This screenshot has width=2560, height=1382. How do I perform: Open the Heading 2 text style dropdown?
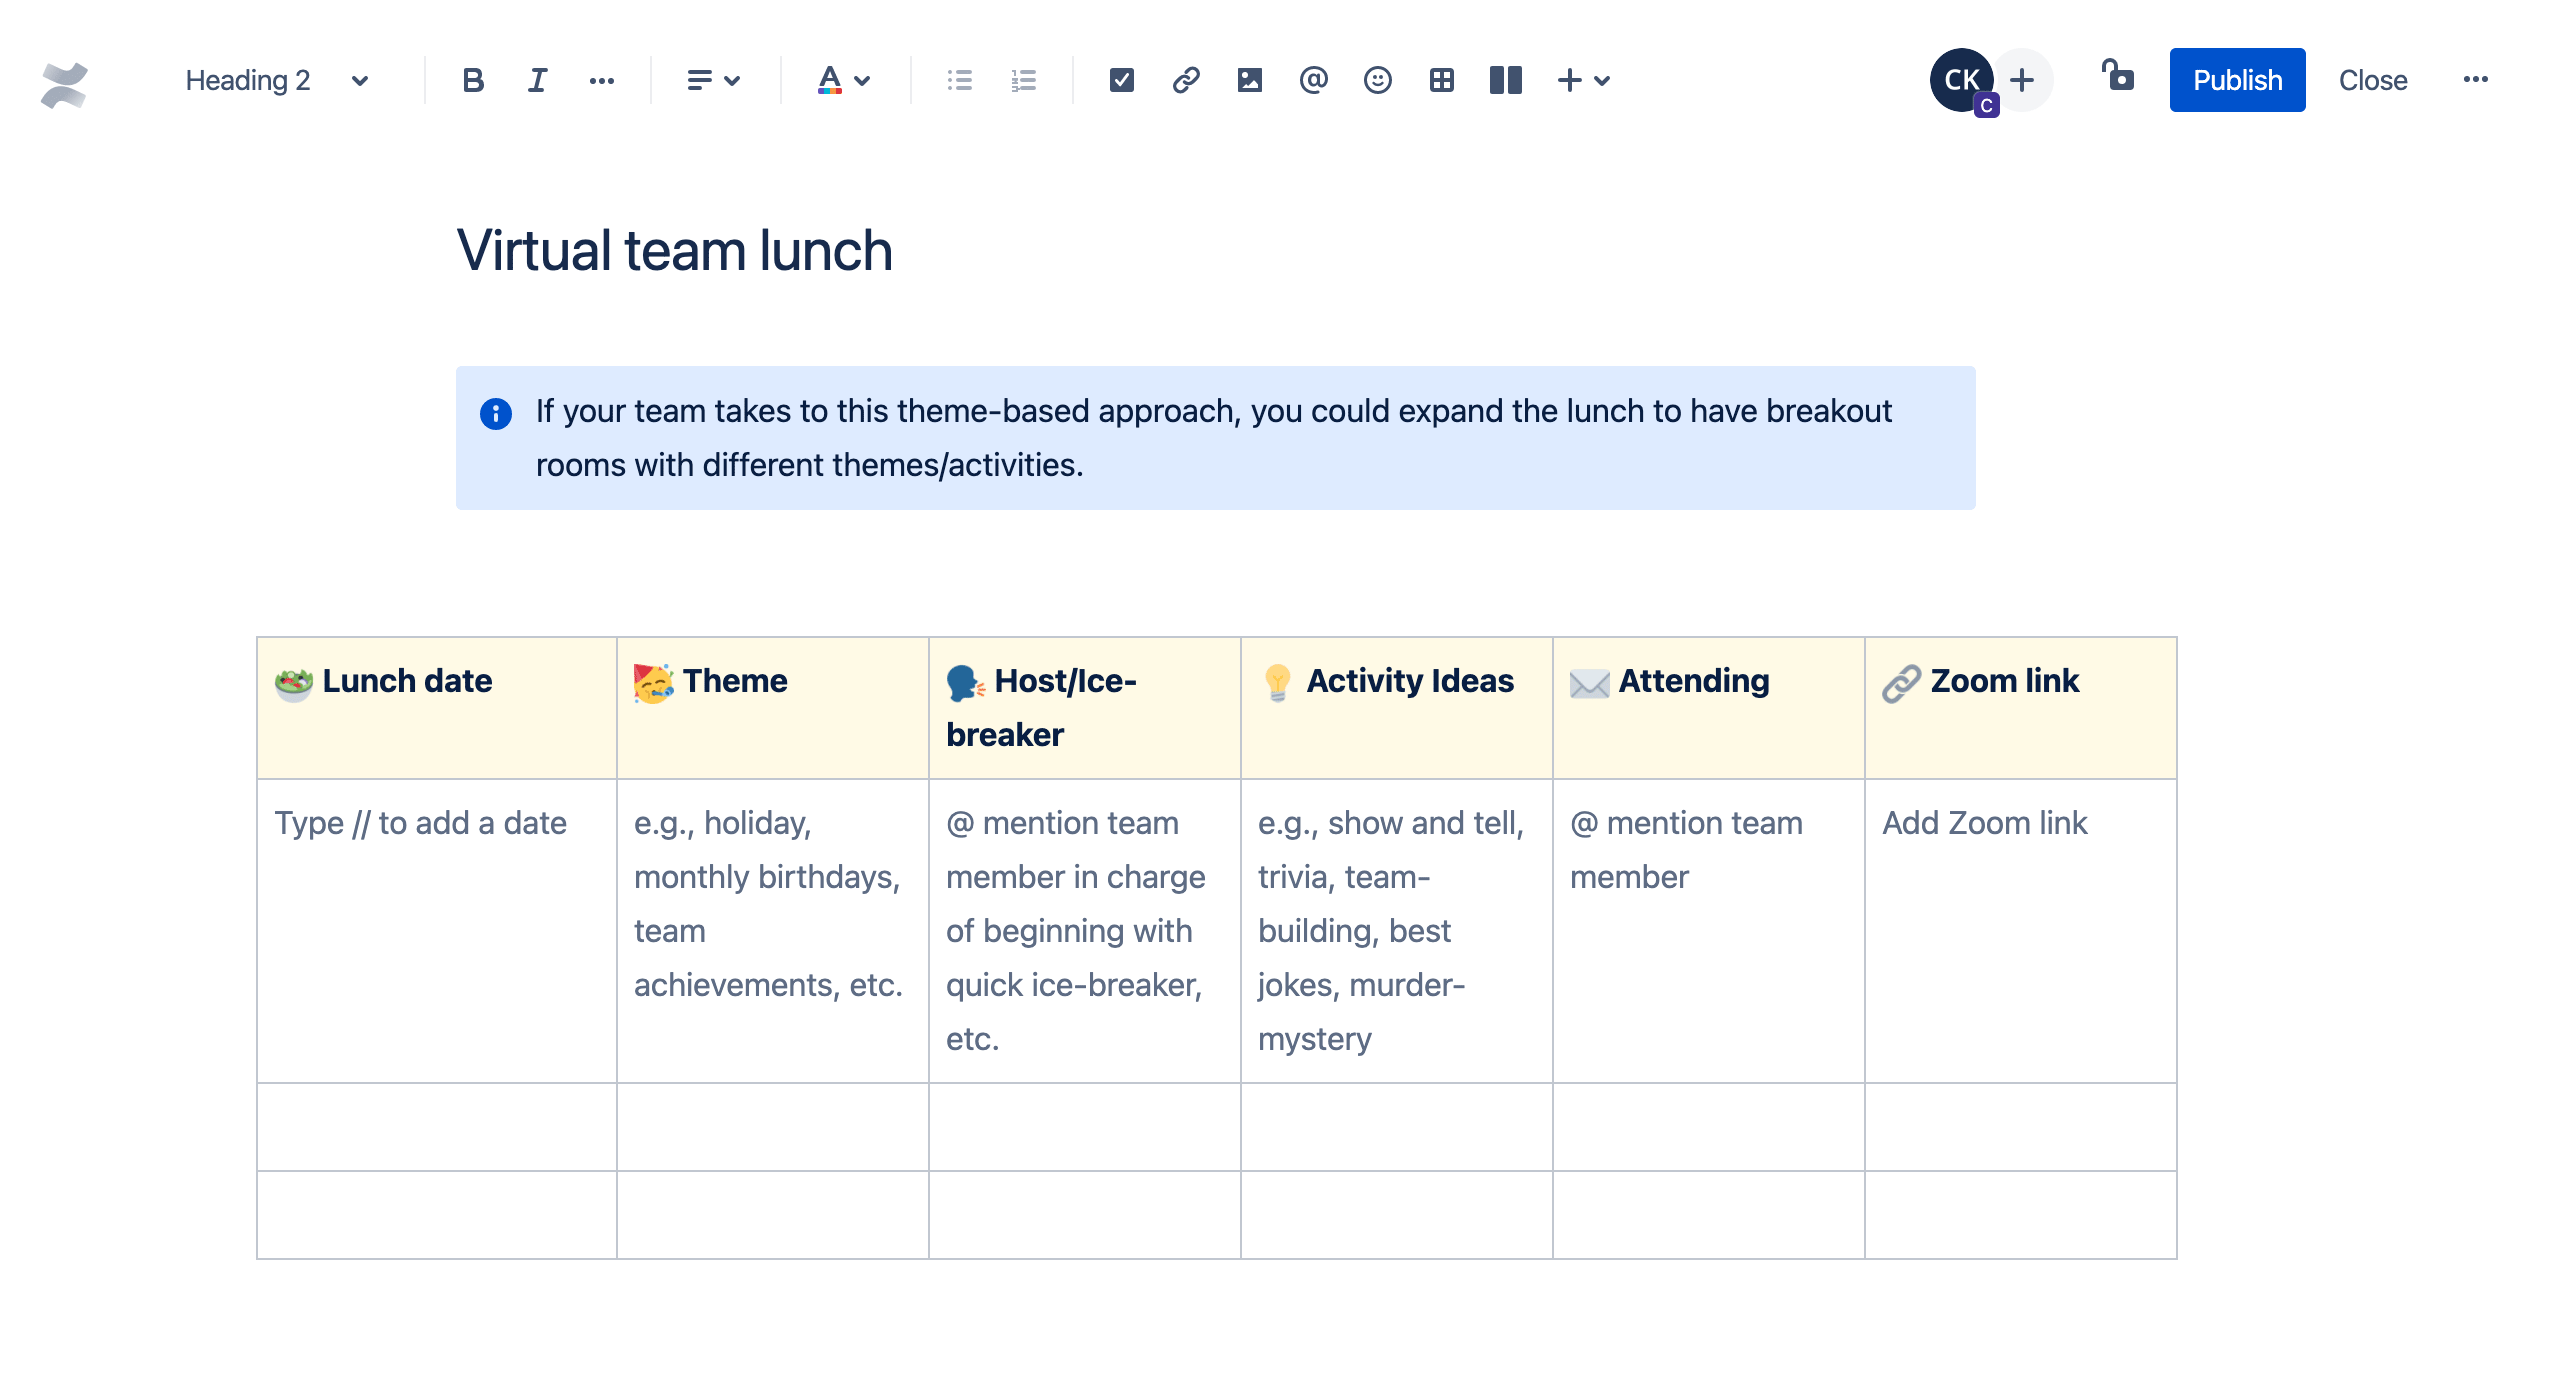coord(270,80)
